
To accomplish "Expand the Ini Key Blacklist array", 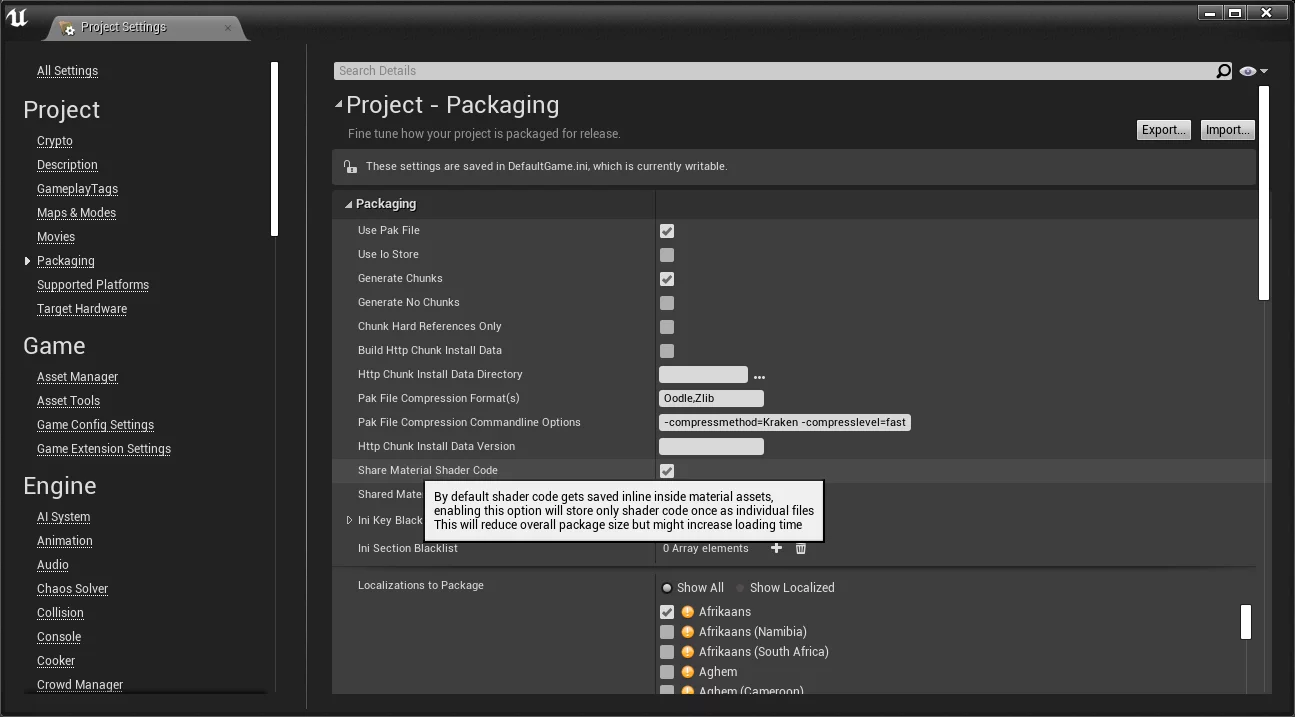I will click(349, 520).
